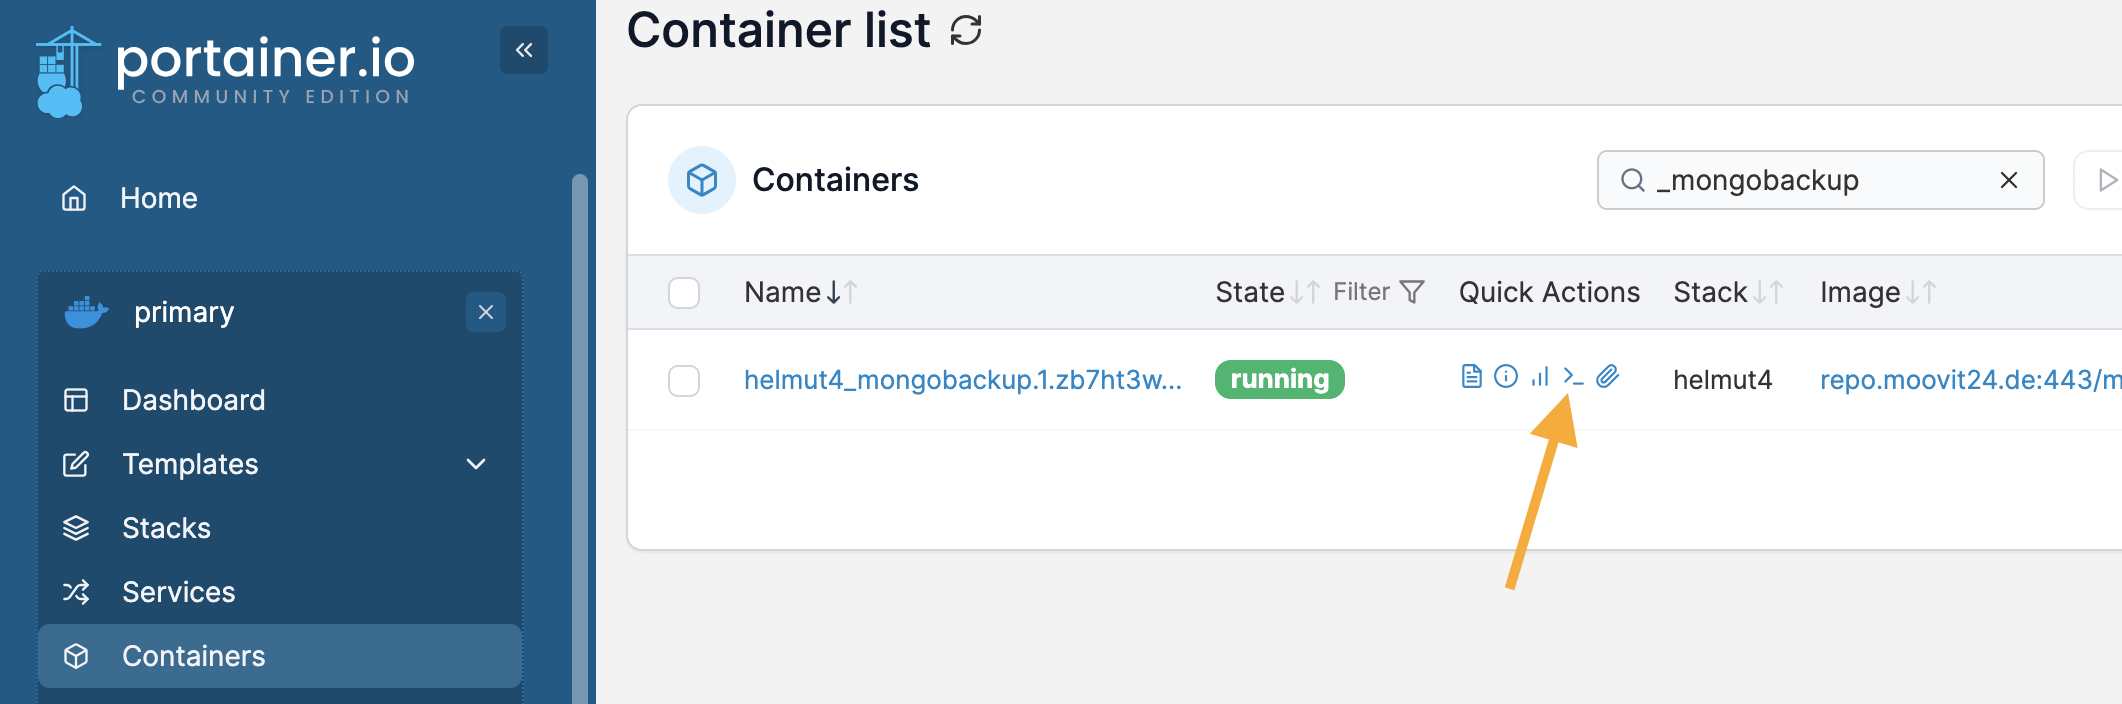The image size is (2122, 704).
Task: Refresh the container list
Action: point(966,30)
